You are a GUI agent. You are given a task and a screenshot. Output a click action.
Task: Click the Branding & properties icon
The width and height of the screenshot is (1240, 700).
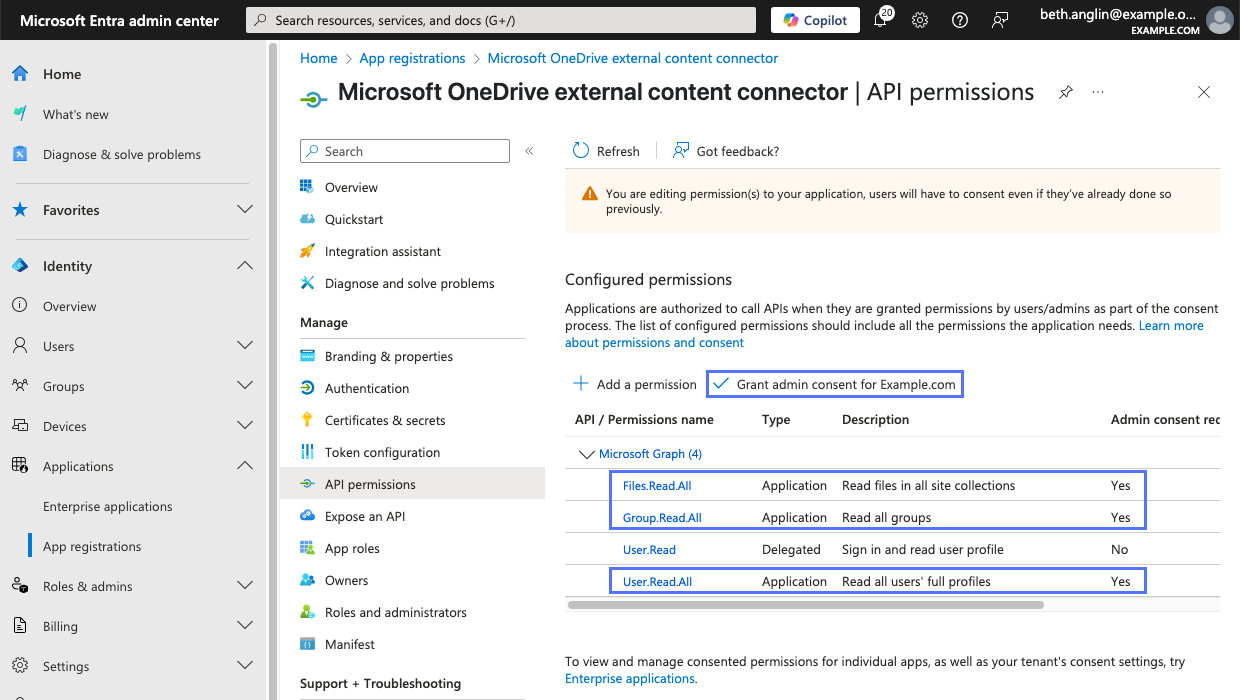(307, 356)
